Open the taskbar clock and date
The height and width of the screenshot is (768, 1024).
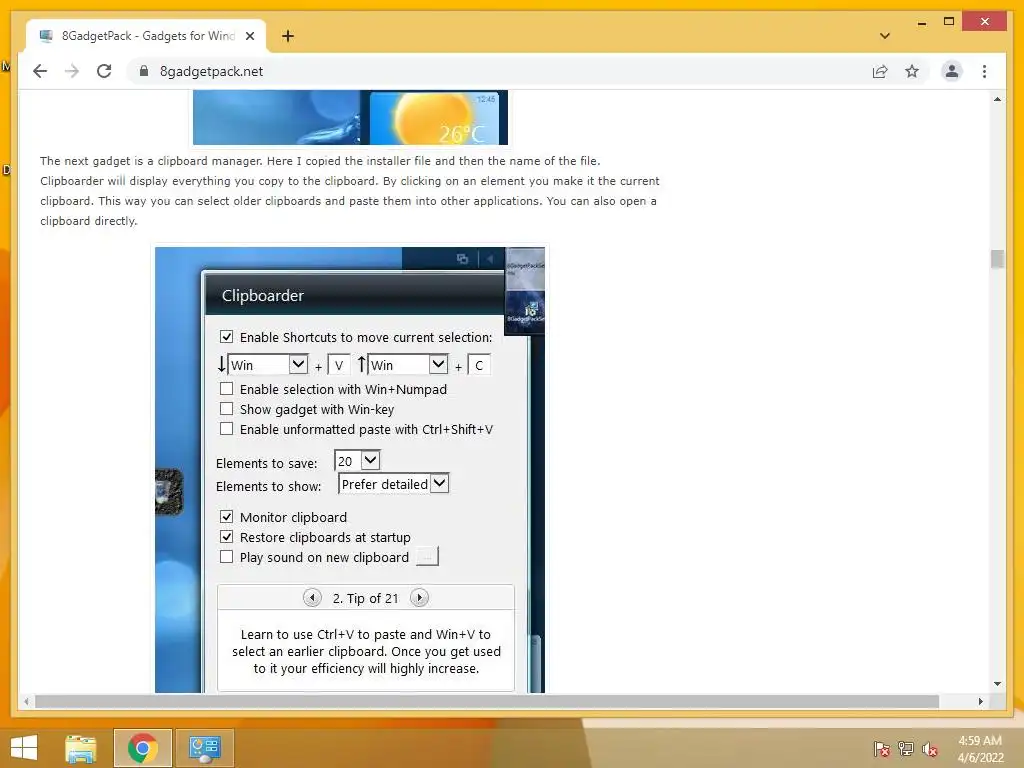(980, 749)
